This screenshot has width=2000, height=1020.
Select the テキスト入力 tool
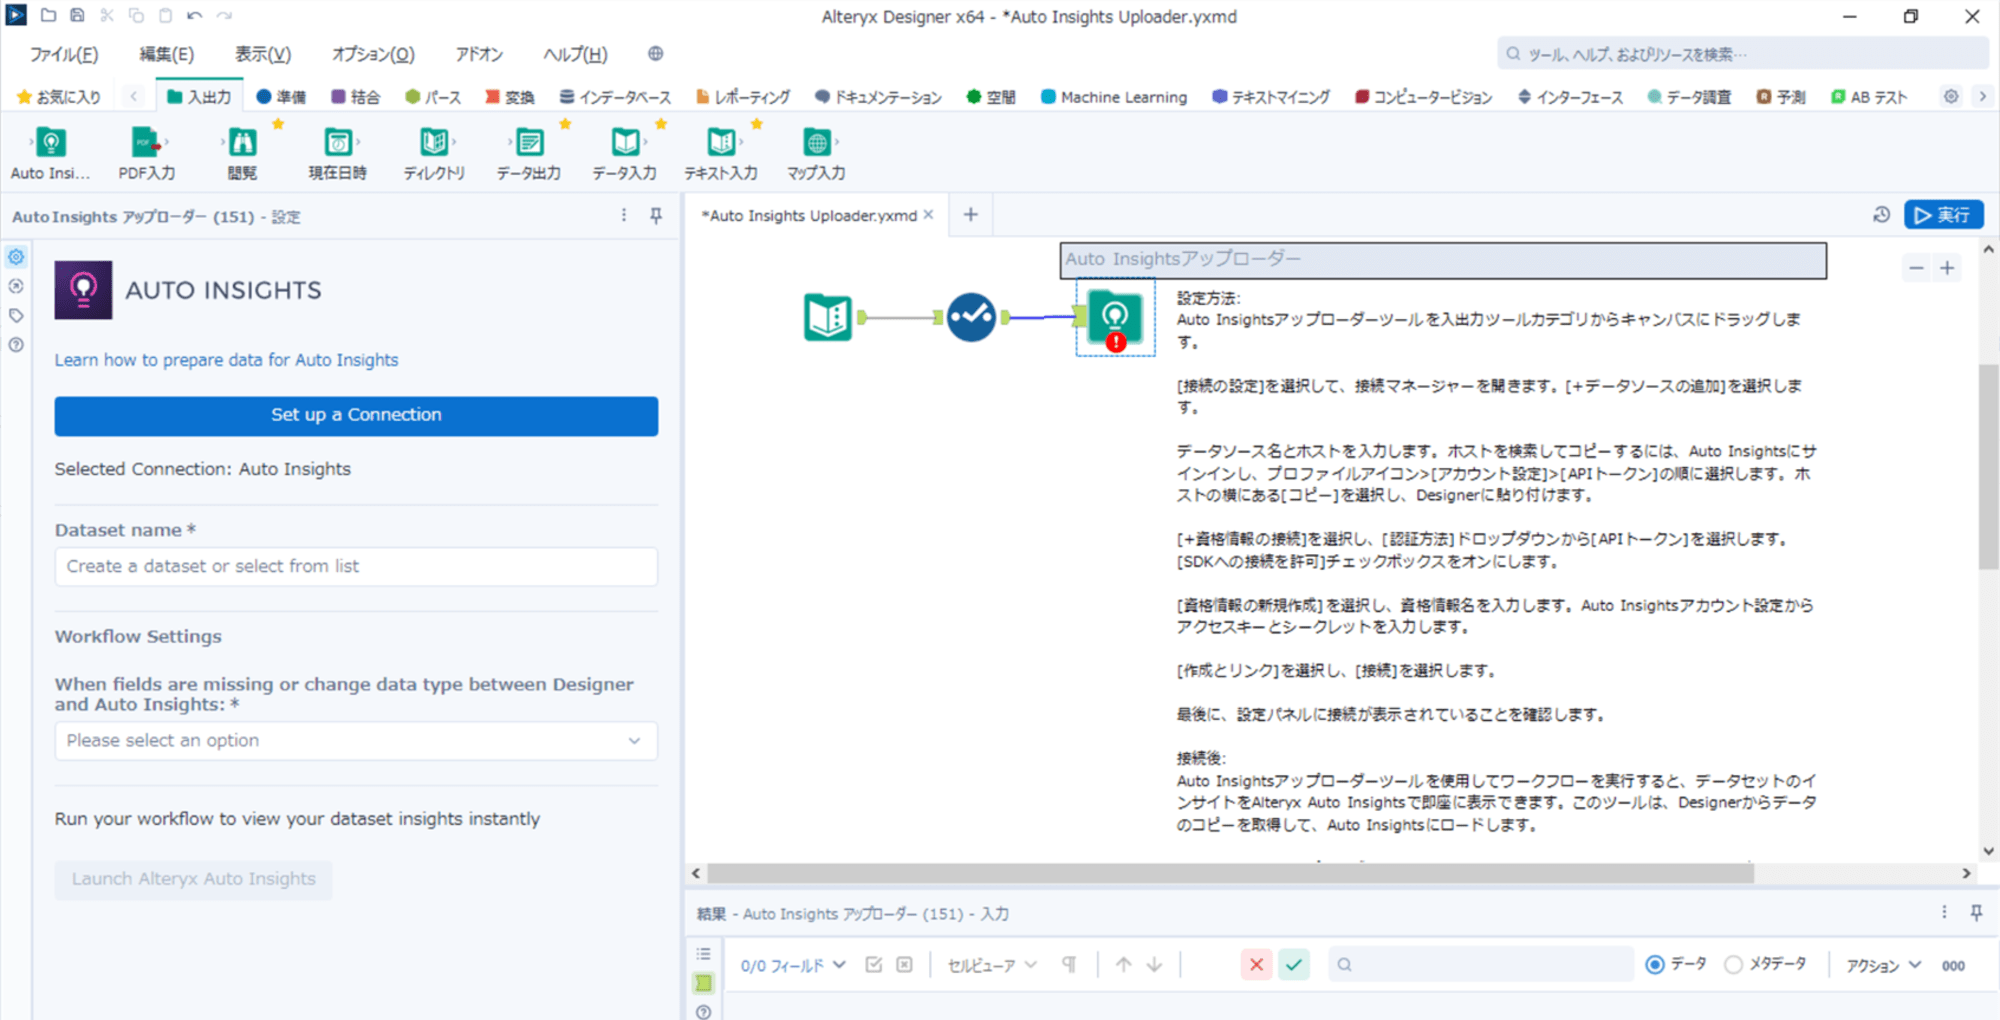tap(721, 153)
